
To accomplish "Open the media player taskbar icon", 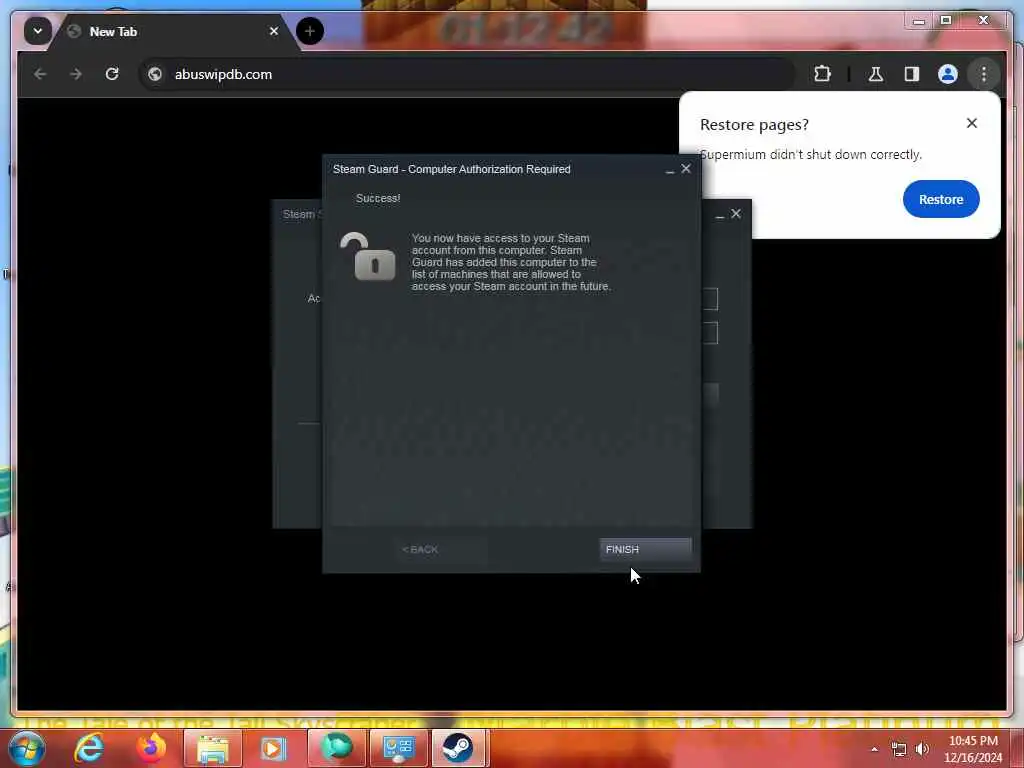I will pos(274,748).
